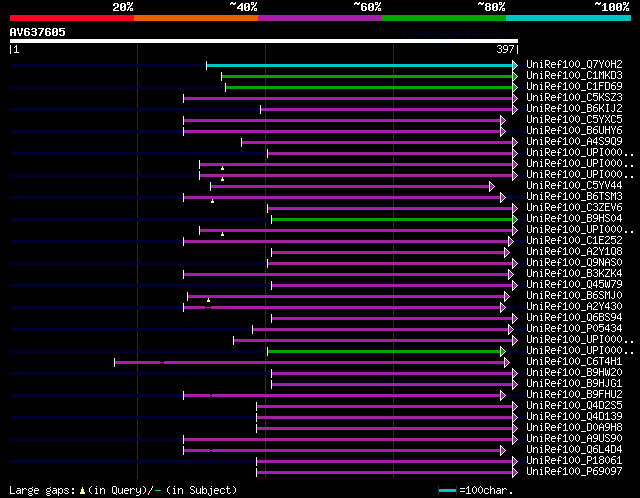Click the green ~80% legend segment
The height and width of the screenshot is (498, 640).
(444, 18)
